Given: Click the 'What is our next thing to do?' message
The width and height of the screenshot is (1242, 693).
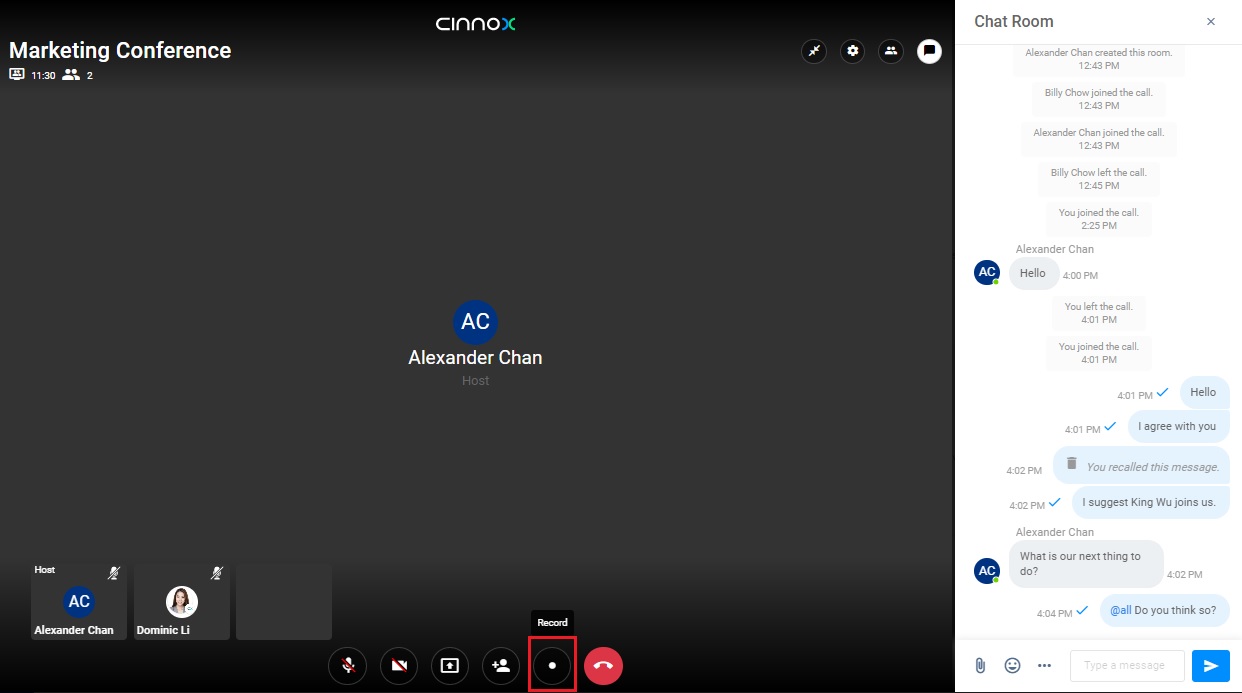Looking at the screenshot, I should pyautogui.click(x=1086, y=564).
